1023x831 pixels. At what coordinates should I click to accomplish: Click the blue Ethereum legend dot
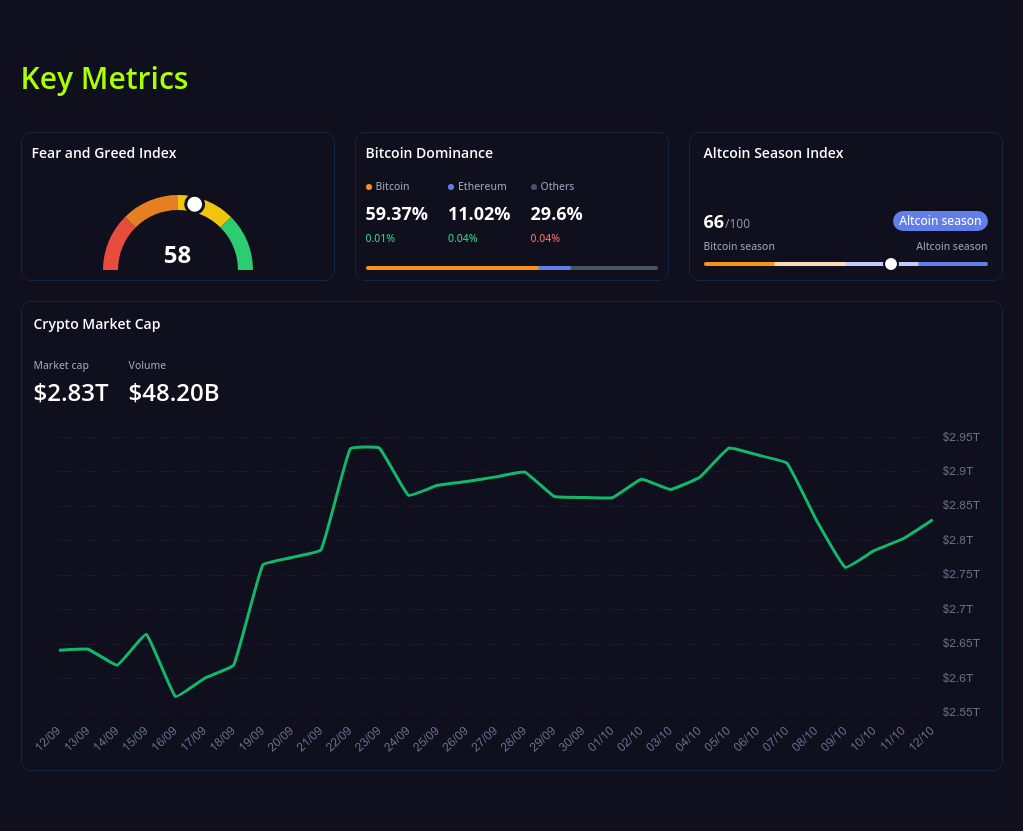pos(451,187)
